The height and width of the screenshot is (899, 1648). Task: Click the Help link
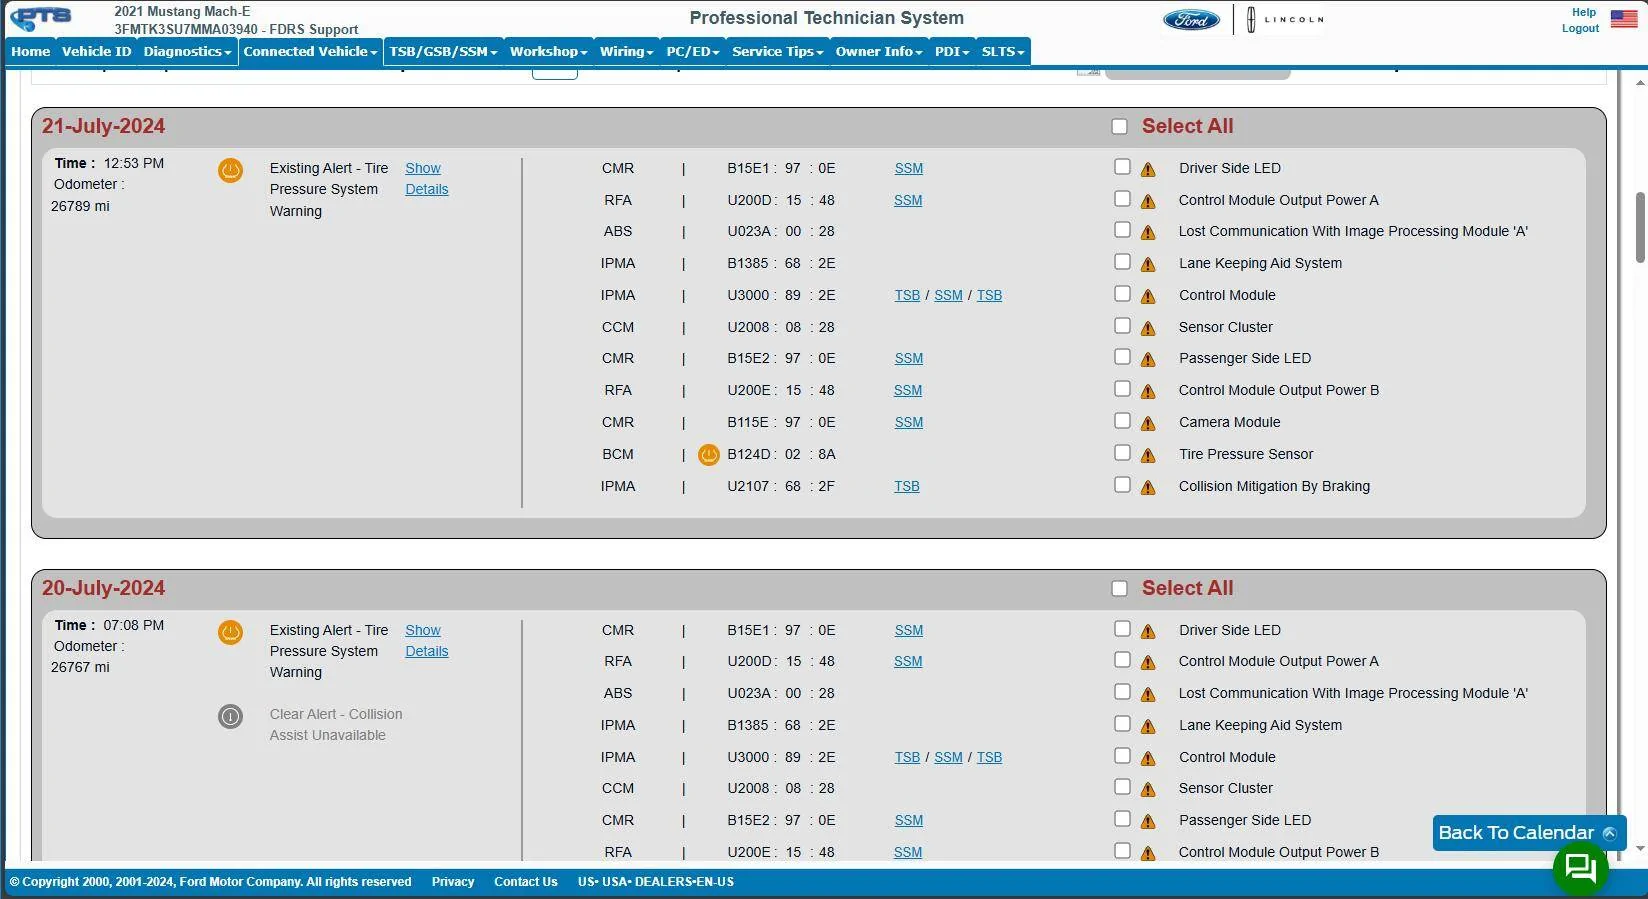1584,13
